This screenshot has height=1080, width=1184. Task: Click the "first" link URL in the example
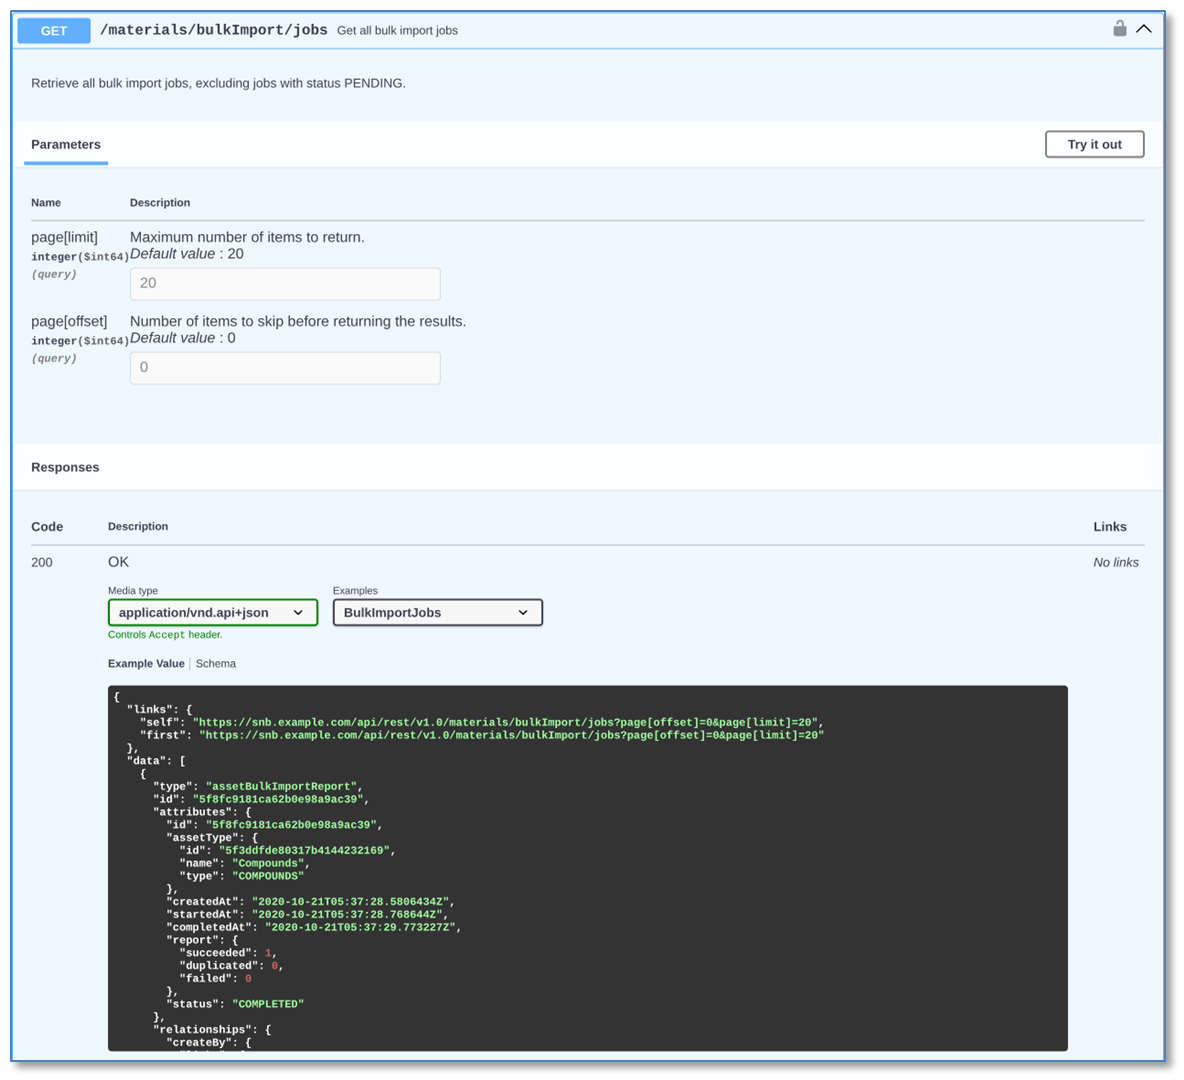pyautogui.click(x=511, y=736)
